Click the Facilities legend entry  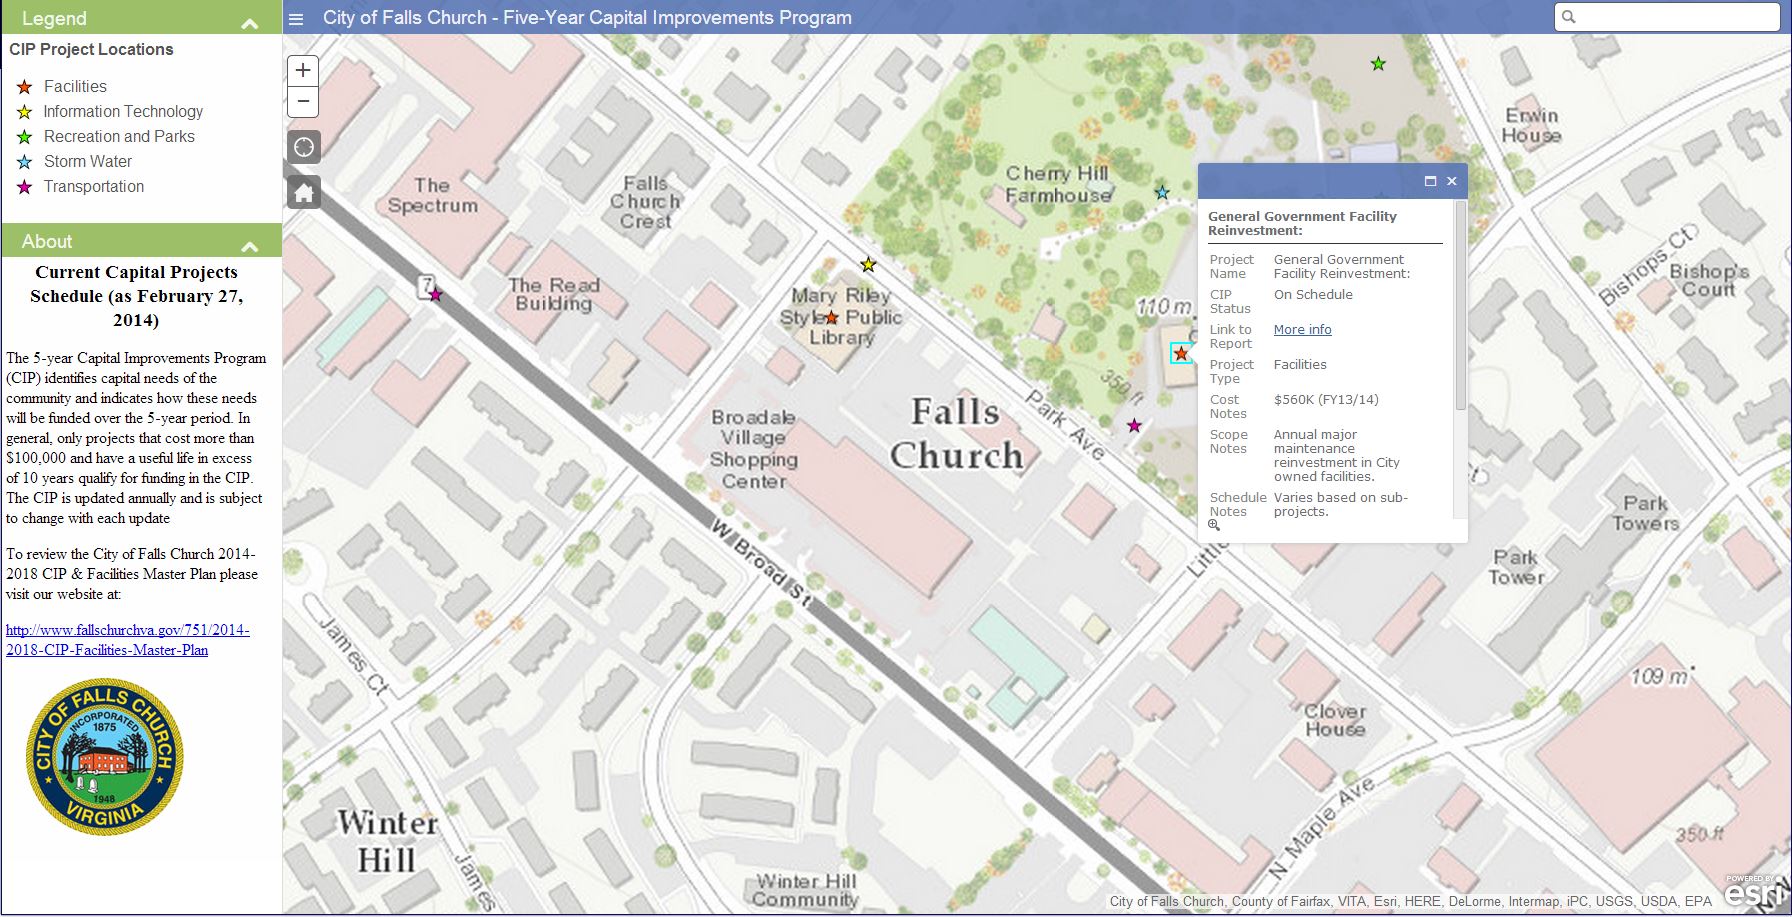75,87
